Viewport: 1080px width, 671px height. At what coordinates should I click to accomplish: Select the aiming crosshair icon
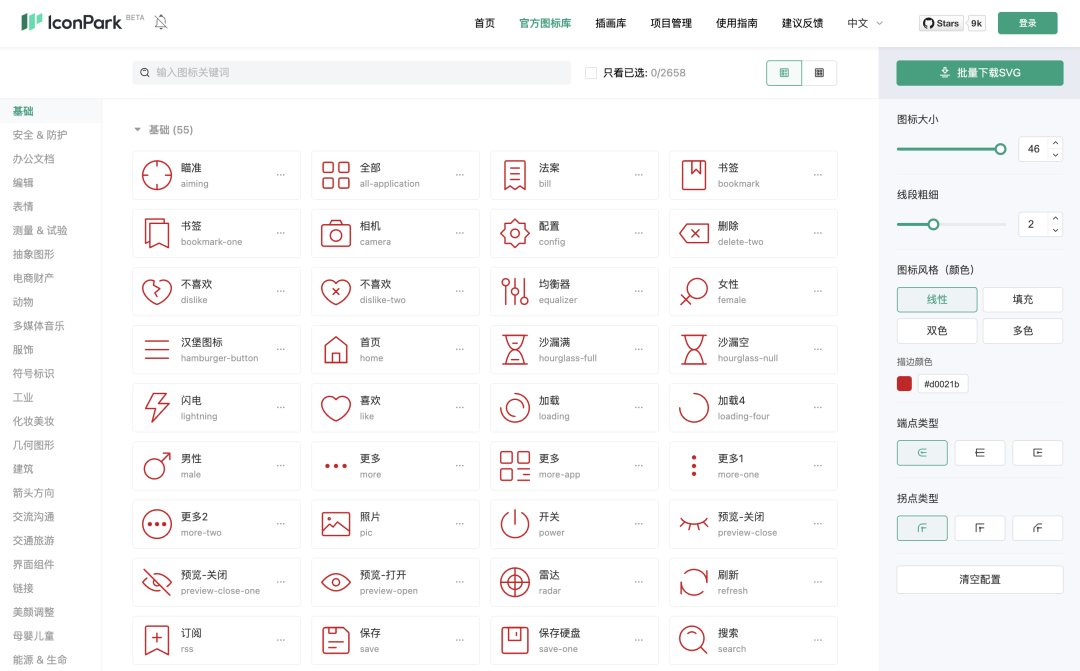156,175
